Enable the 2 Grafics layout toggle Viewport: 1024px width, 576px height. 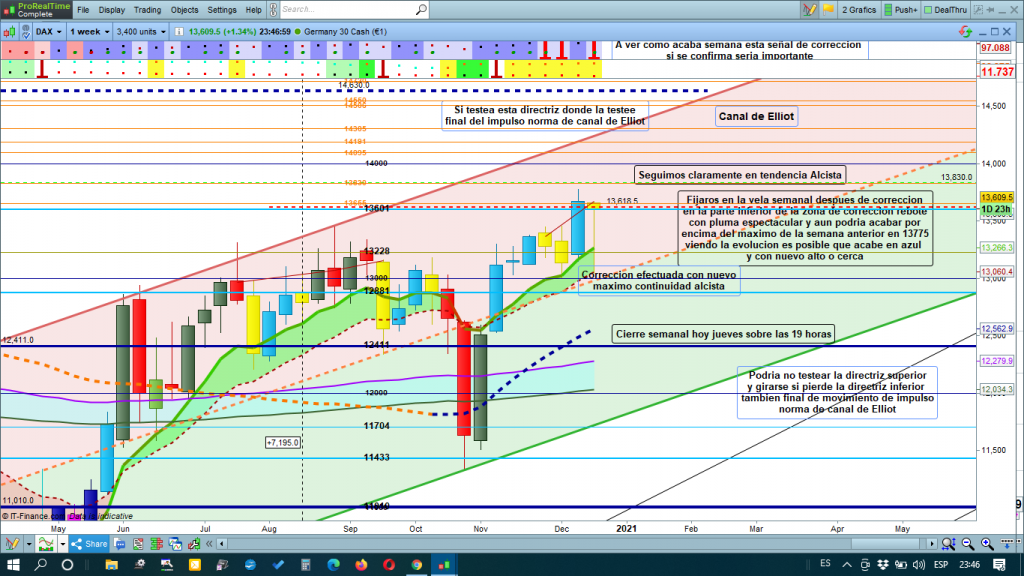[858, 10]
